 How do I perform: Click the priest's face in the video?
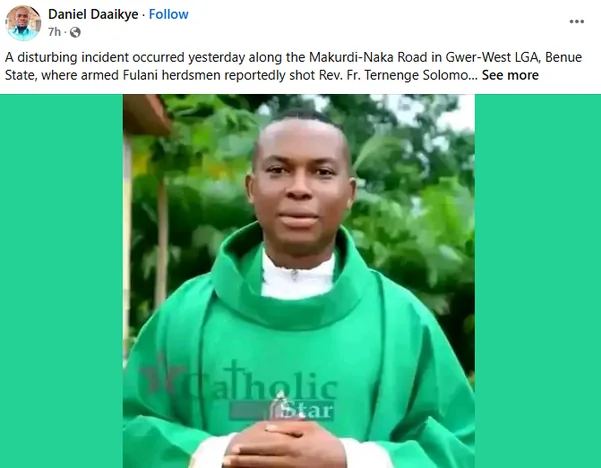pos(300,184)
